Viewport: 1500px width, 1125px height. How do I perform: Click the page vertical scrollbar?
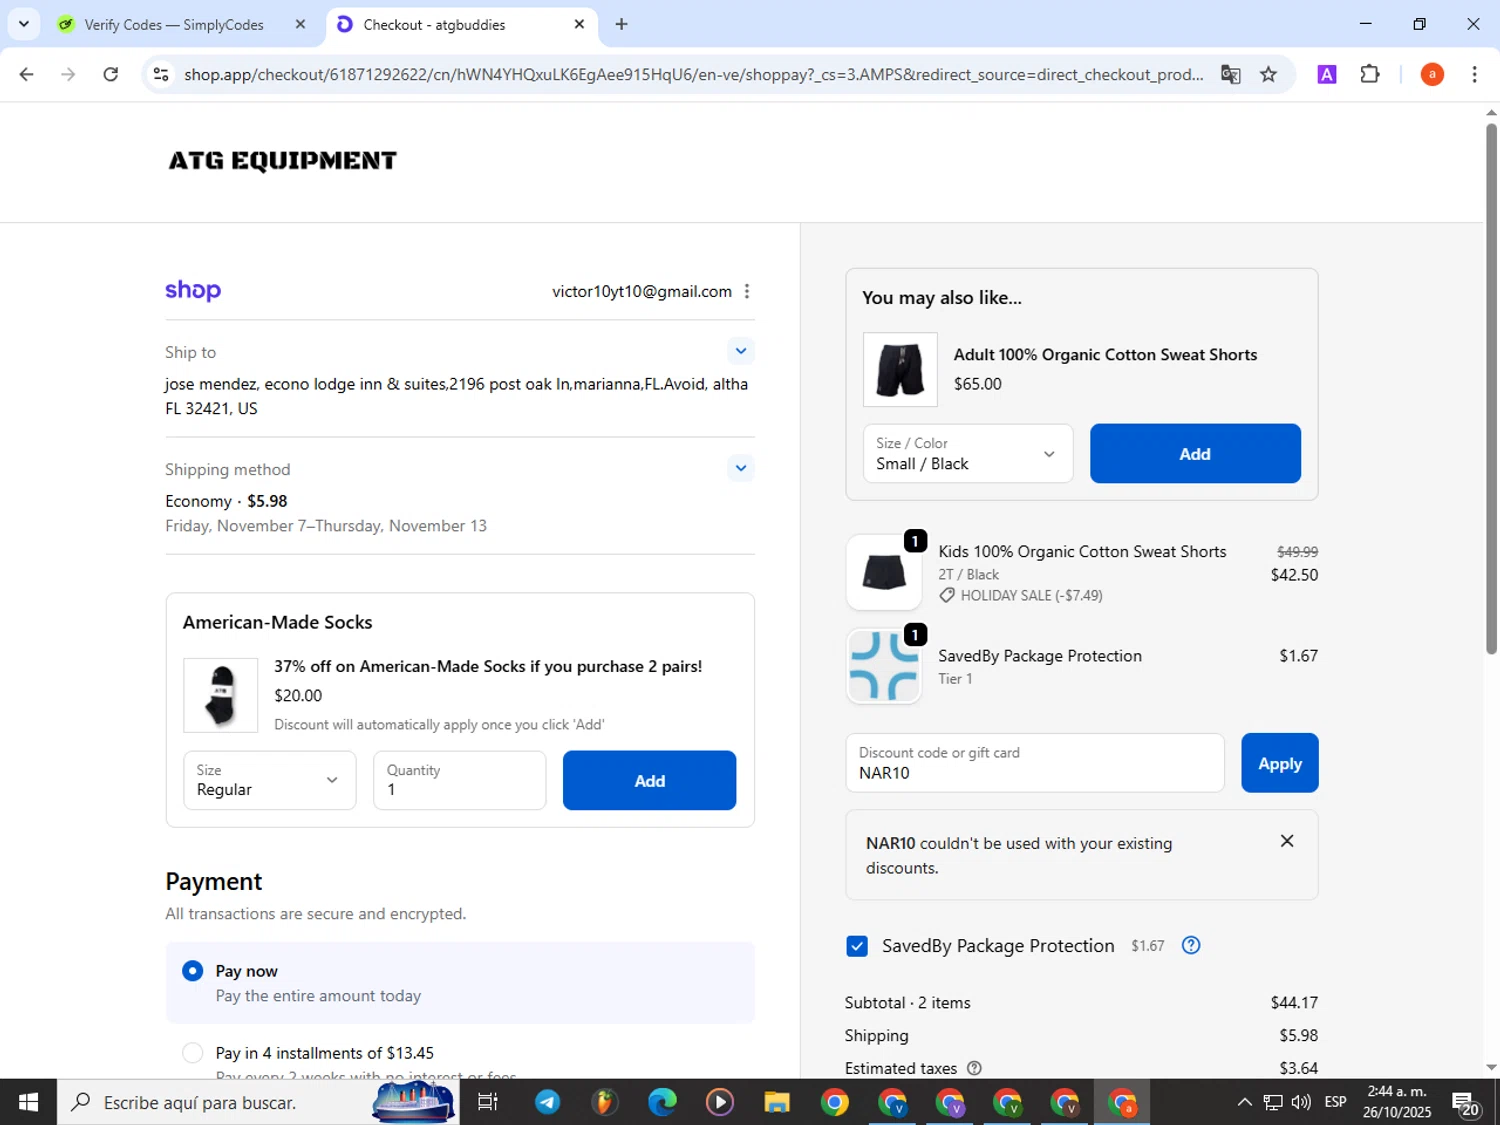(1491, 390)
